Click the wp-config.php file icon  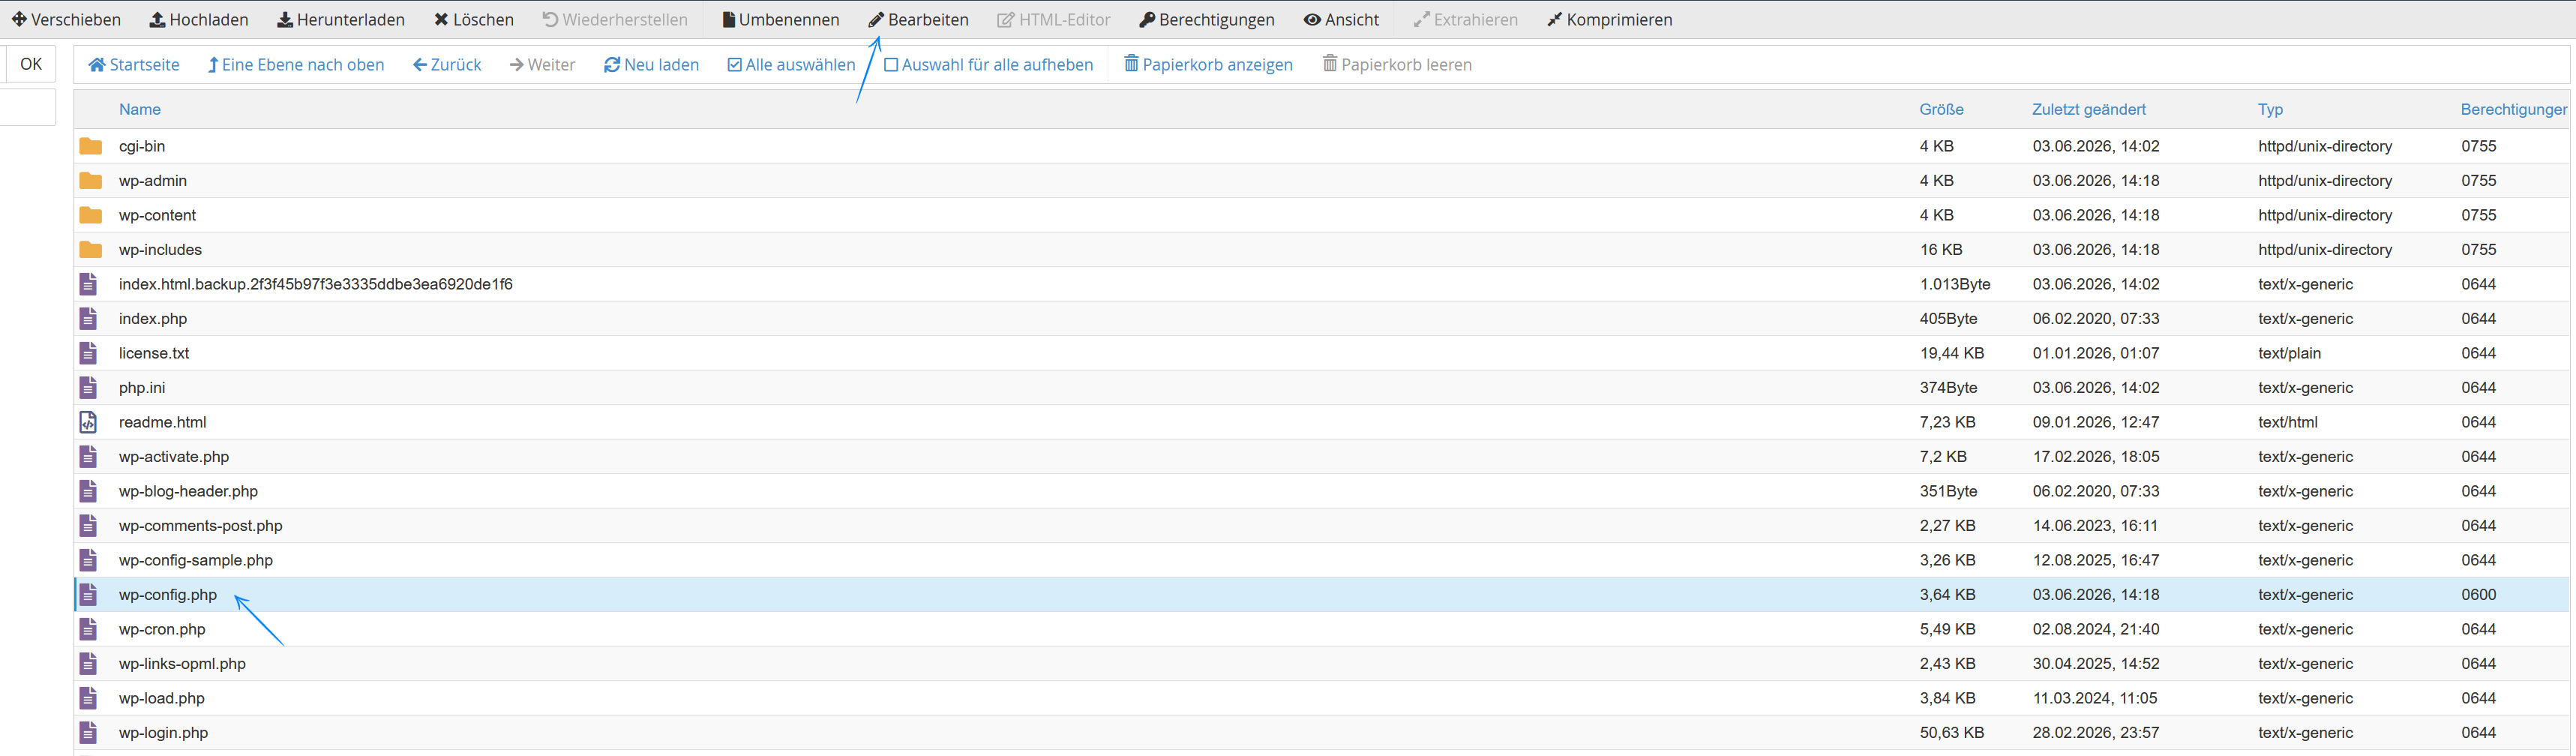pos(88,595)
